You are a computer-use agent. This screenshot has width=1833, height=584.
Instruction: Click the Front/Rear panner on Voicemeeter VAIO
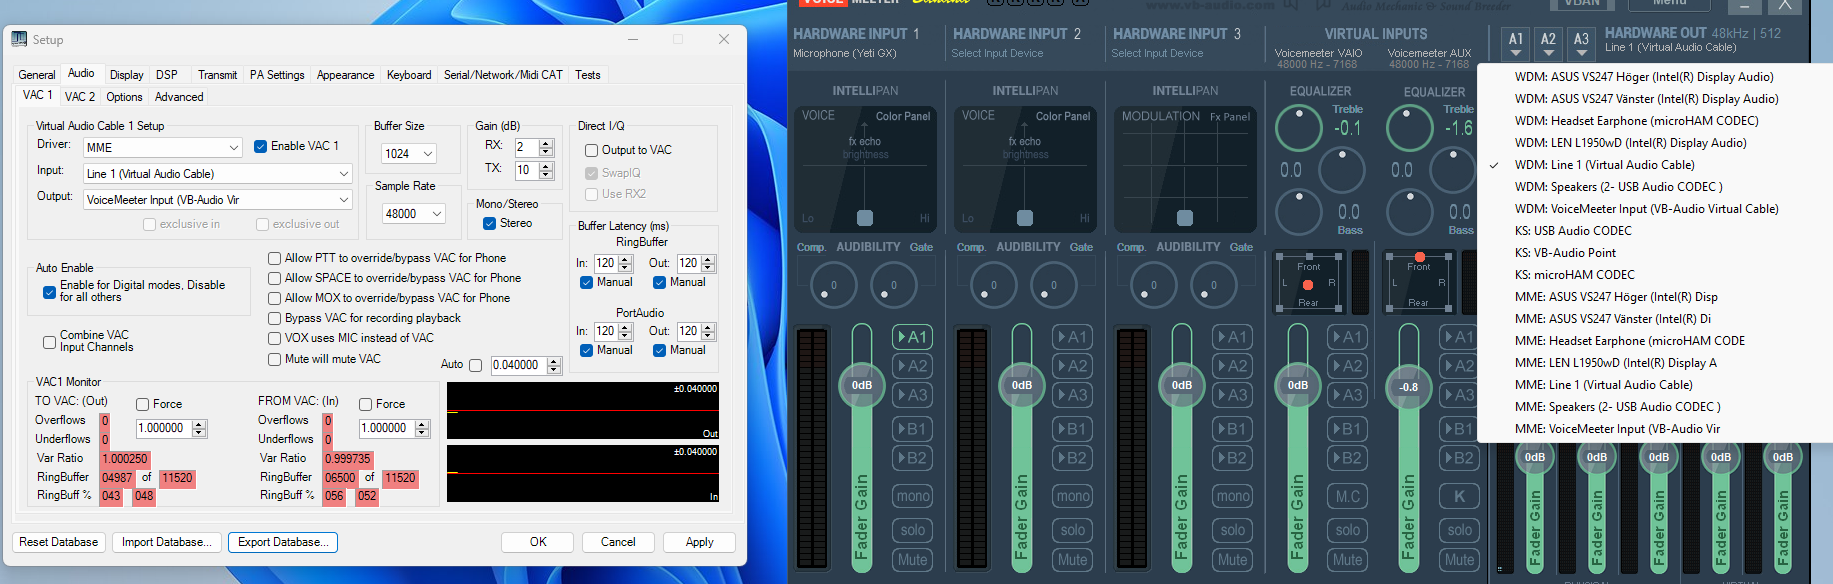pos(1308,280)
